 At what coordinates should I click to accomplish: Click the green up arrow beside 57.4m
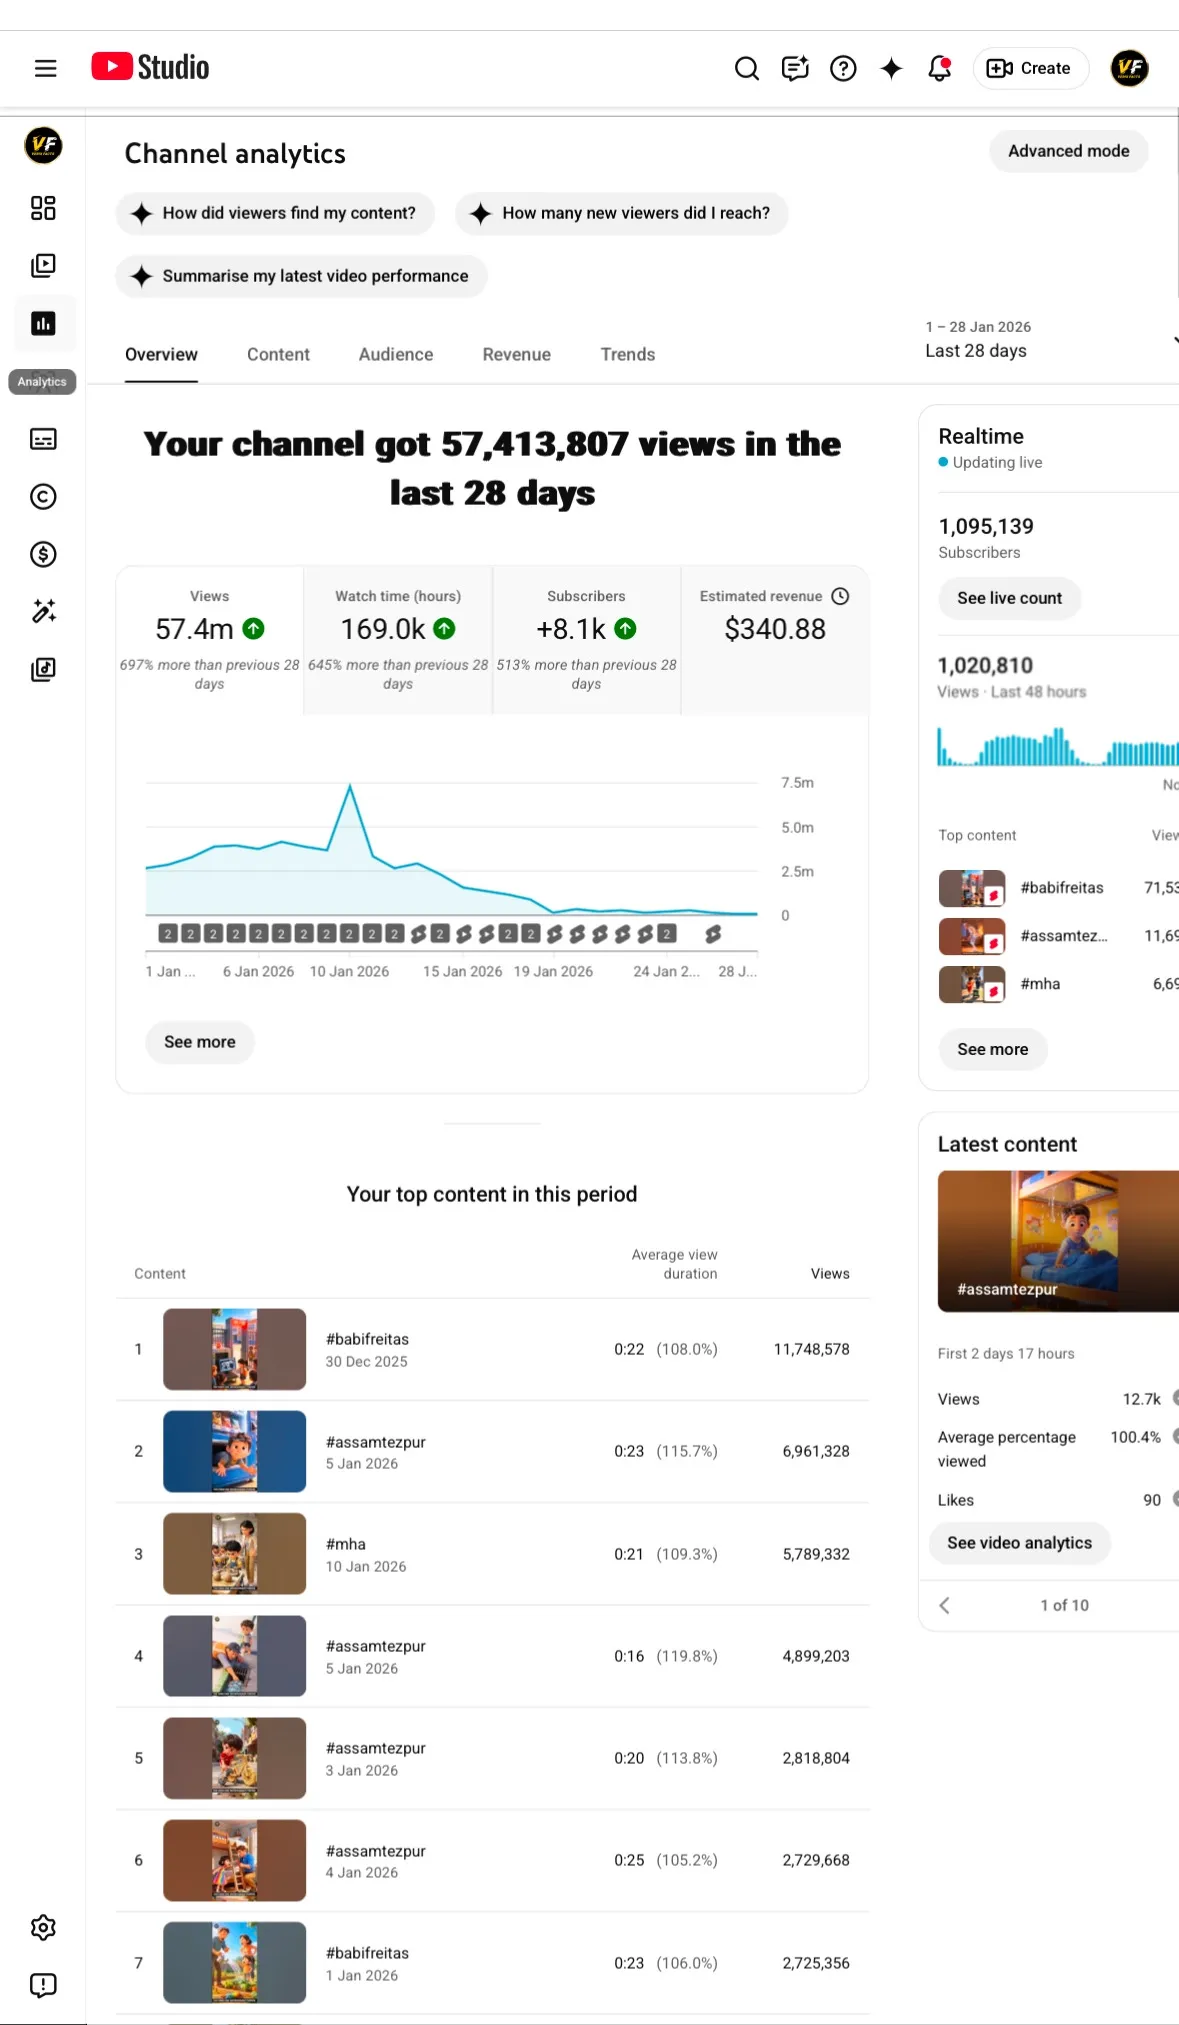pyautogui.click(x=254, y=629)
